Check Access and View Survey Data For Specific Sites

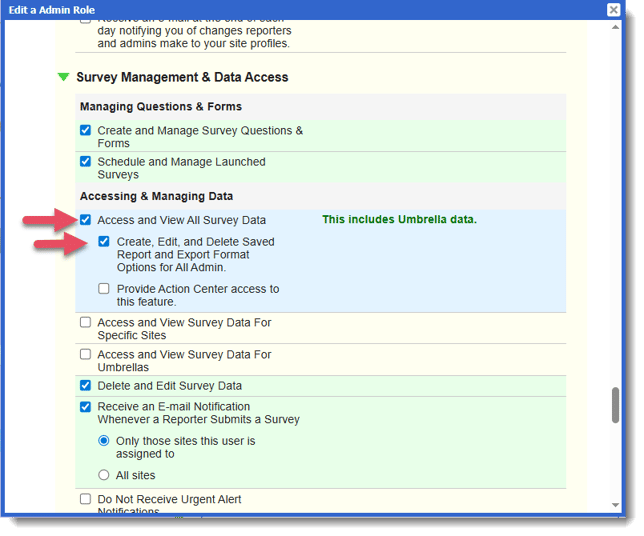(x=86, y=323)
